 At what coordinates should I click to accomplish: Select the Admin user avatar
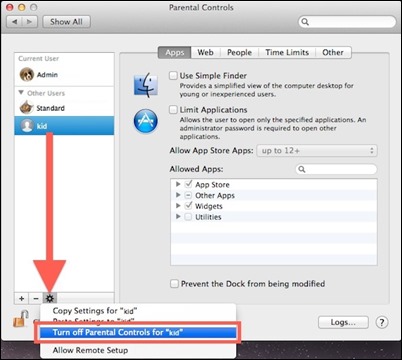27,74
